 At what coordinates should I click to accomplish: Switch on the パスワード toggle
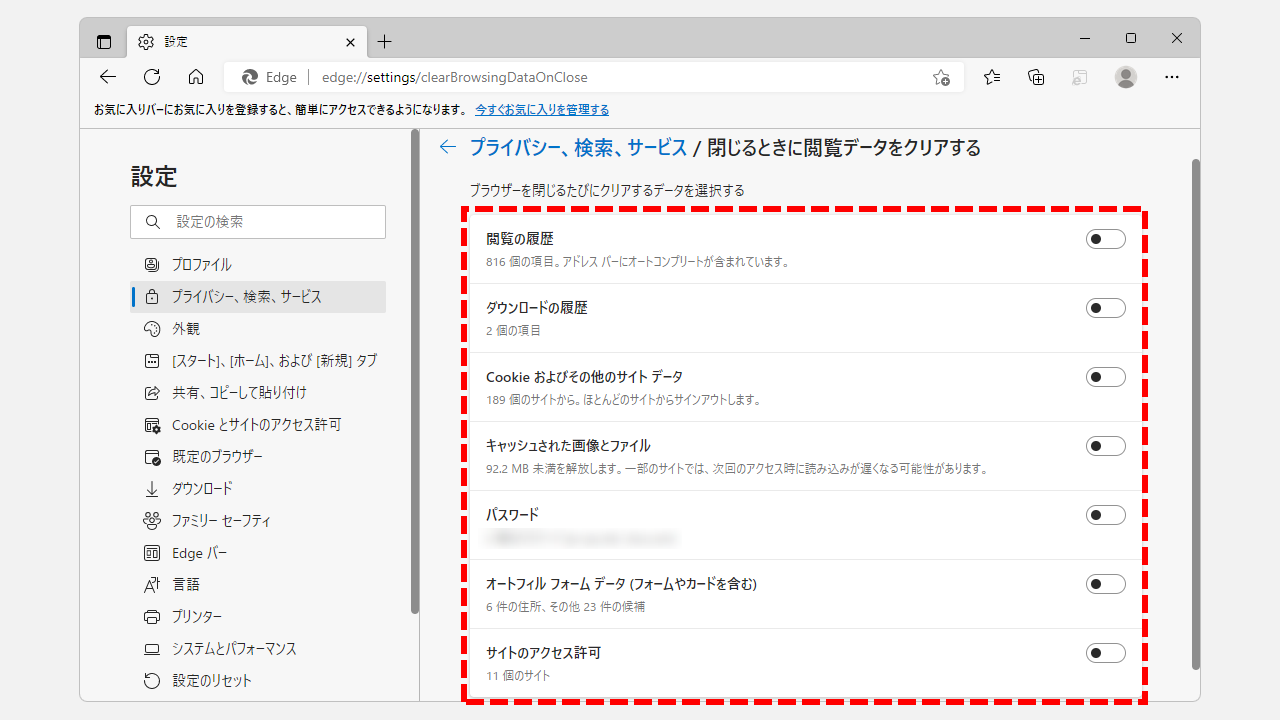[x=1105, y=515]
